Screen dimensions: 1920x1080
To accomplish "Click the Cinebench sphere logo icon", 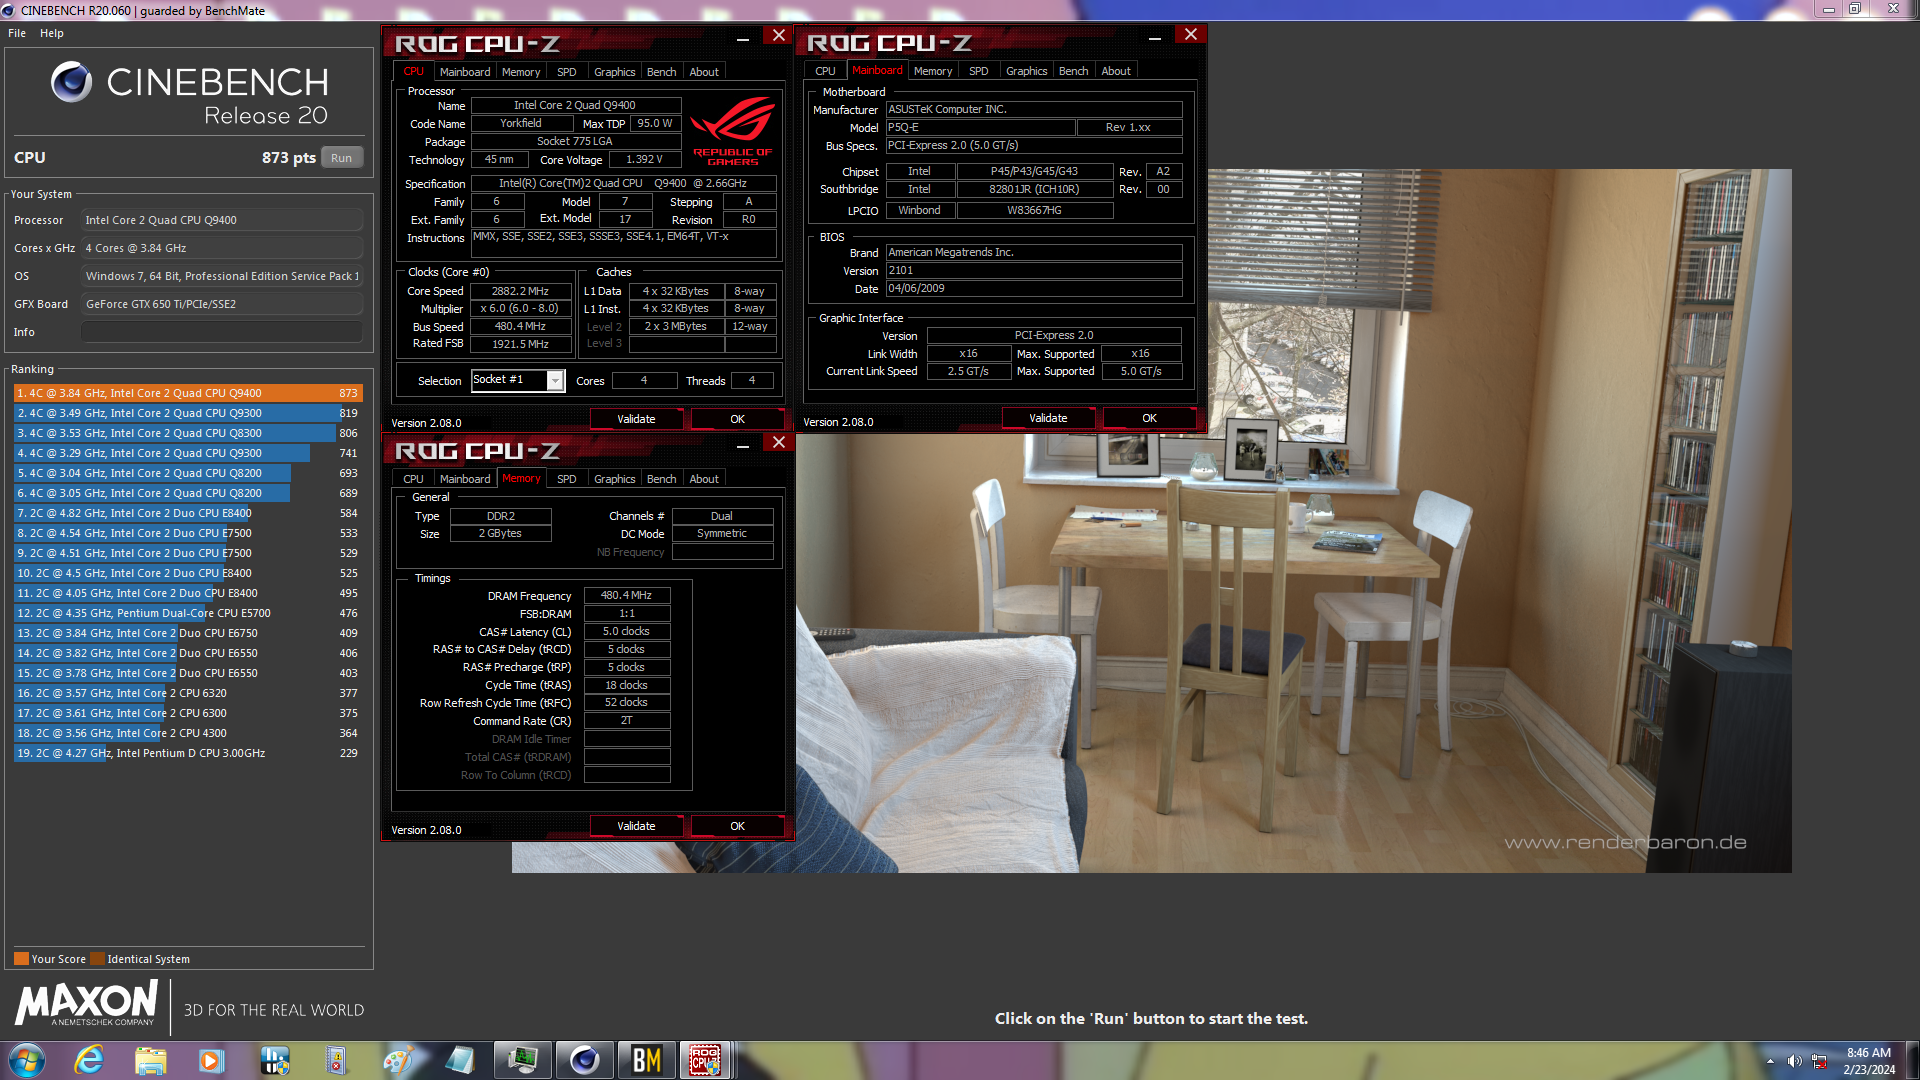I will [71, 82].
